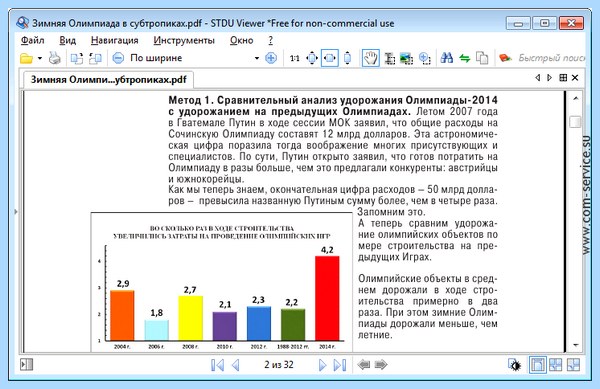Navigate back in view history
The image size is (600, 389).
point(364,365)
